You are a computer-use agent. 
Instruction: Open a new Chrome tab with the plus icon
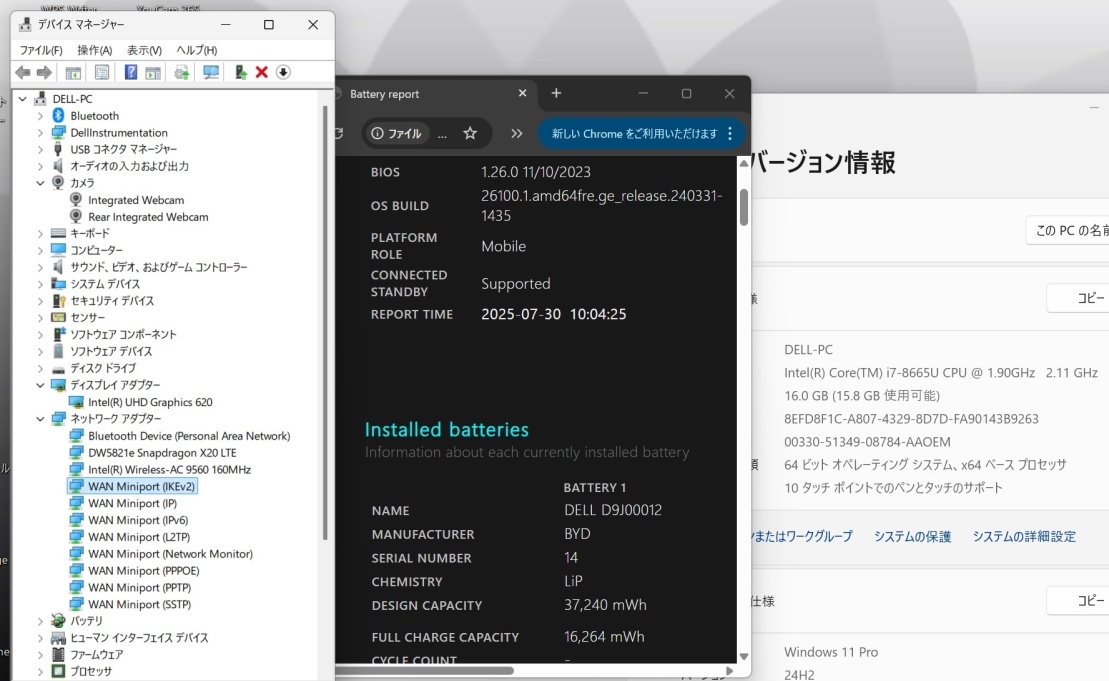[556, 93]
